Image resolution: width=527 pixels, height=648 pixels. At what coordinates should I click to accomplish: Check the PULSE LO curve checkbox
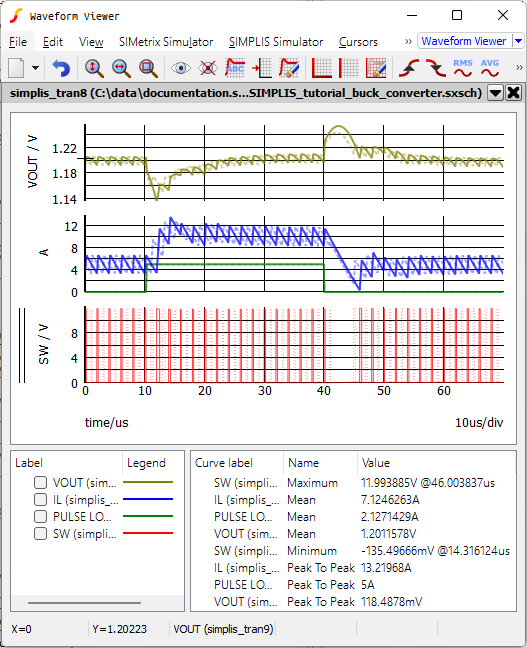coord(40,516)
